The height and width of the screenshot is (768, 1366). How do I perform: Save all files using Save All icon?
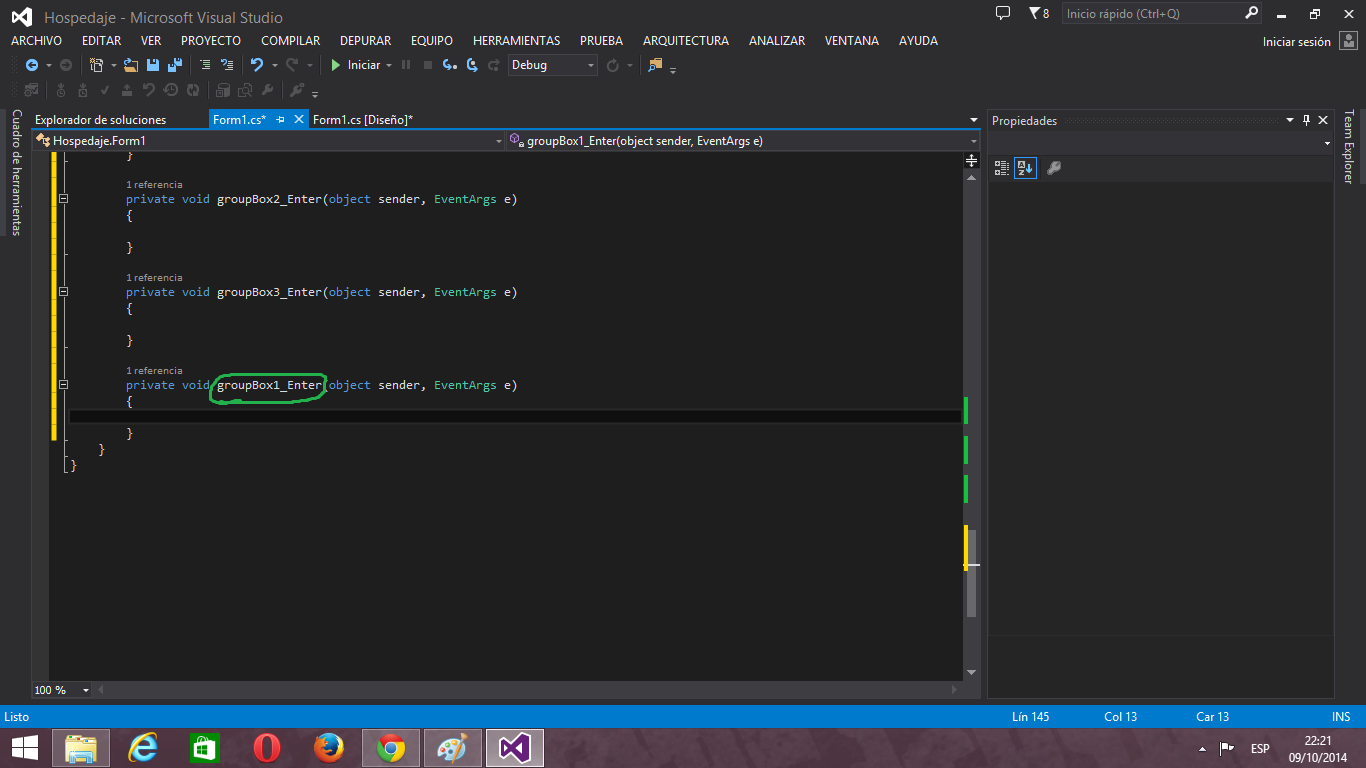[173, 65]
